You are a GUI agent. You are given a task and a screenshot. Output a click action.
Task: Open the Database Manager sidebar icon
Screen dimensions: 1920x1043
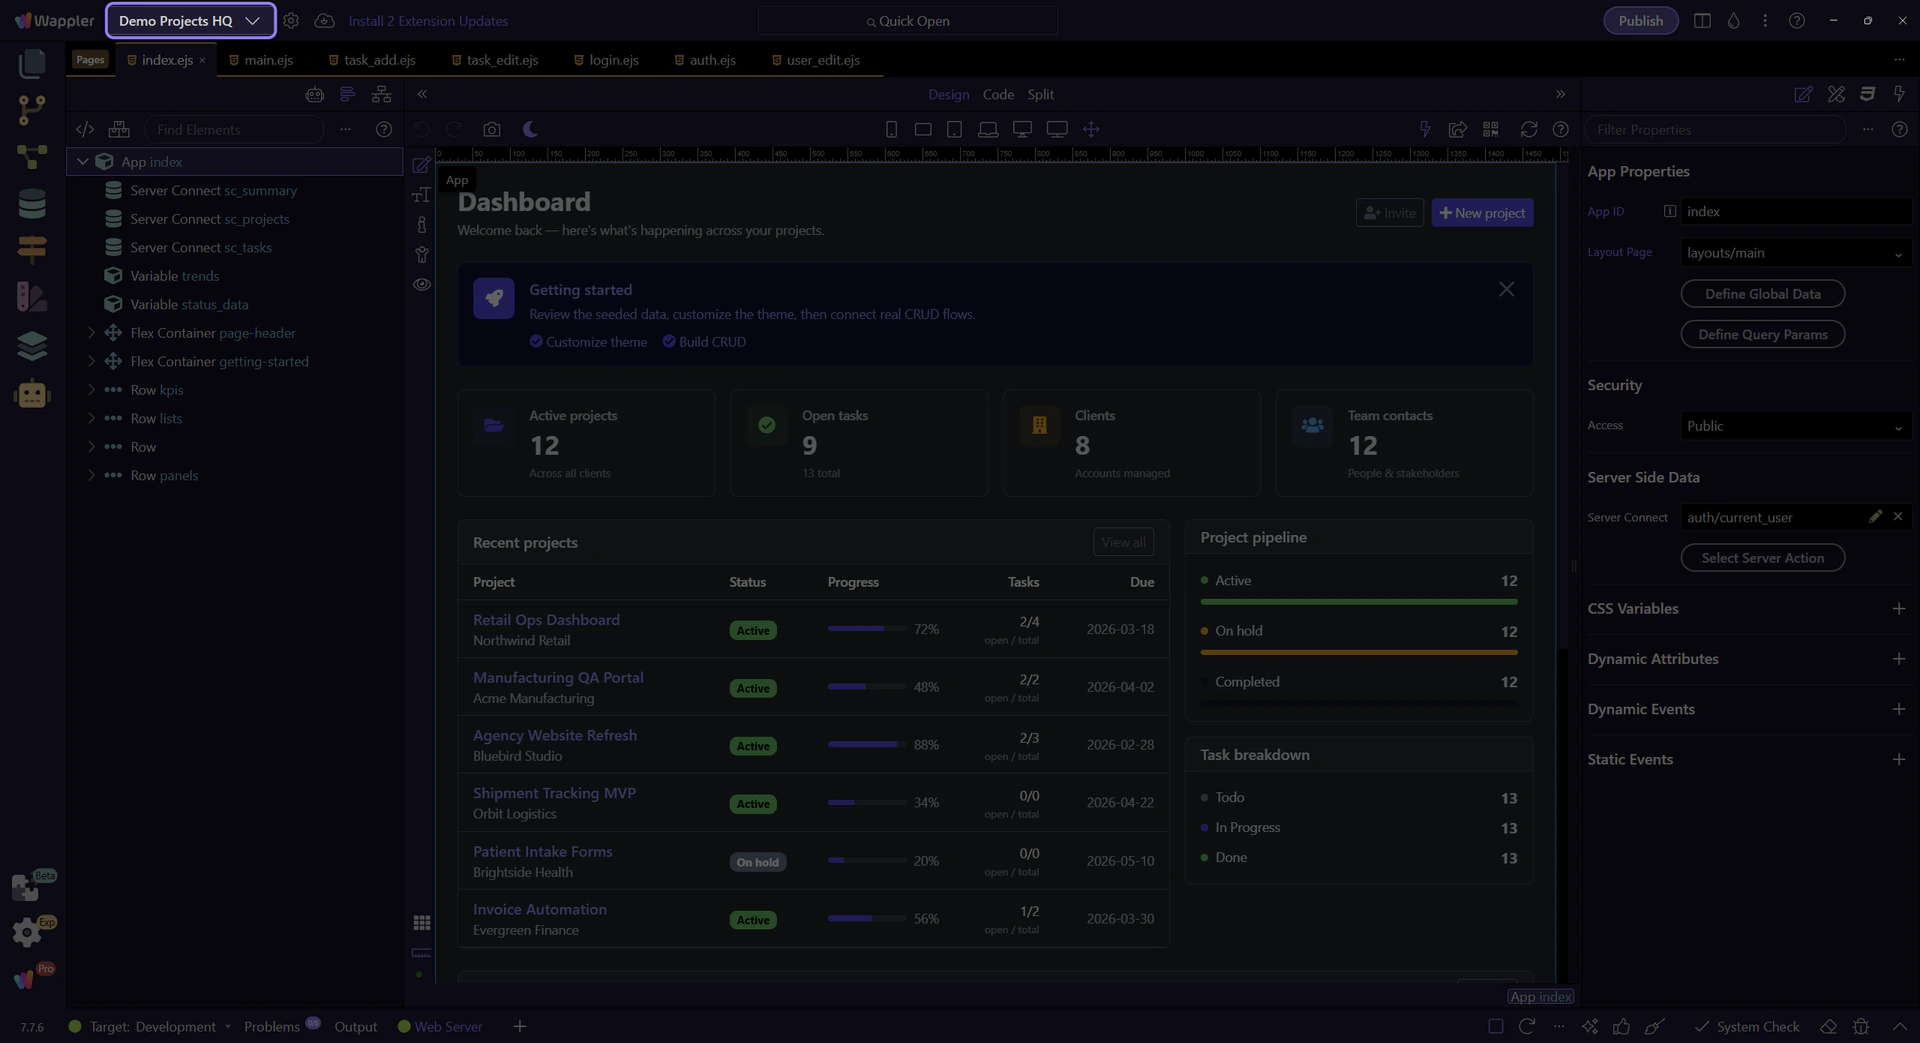tap(32, 204)
